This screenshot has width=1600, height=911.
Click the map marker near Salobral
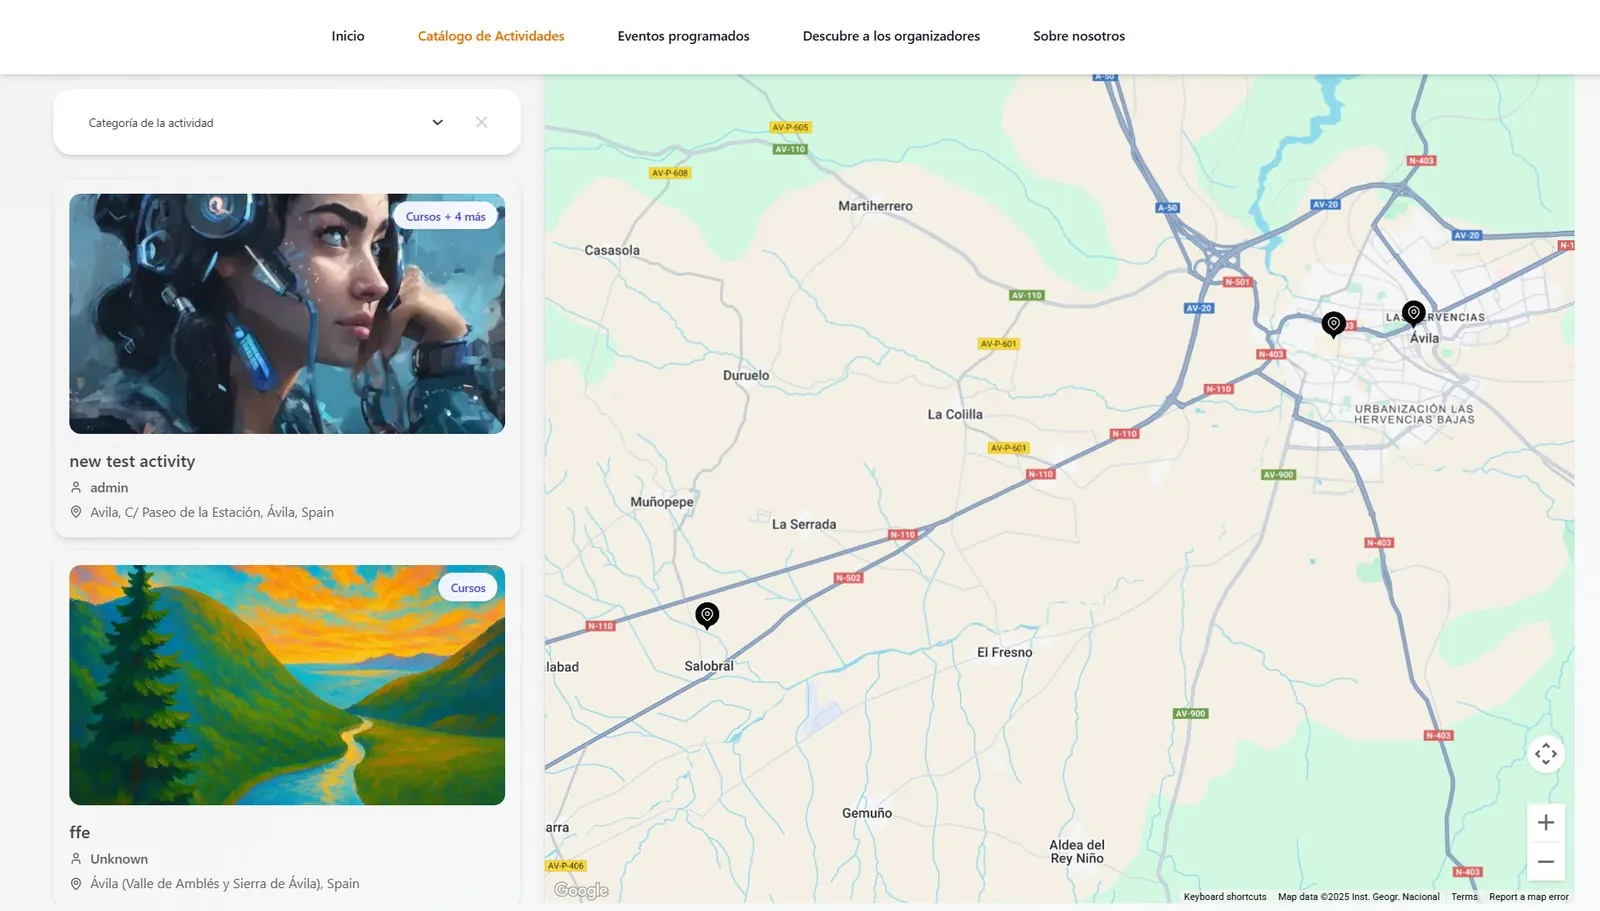[x=707, y=615]
